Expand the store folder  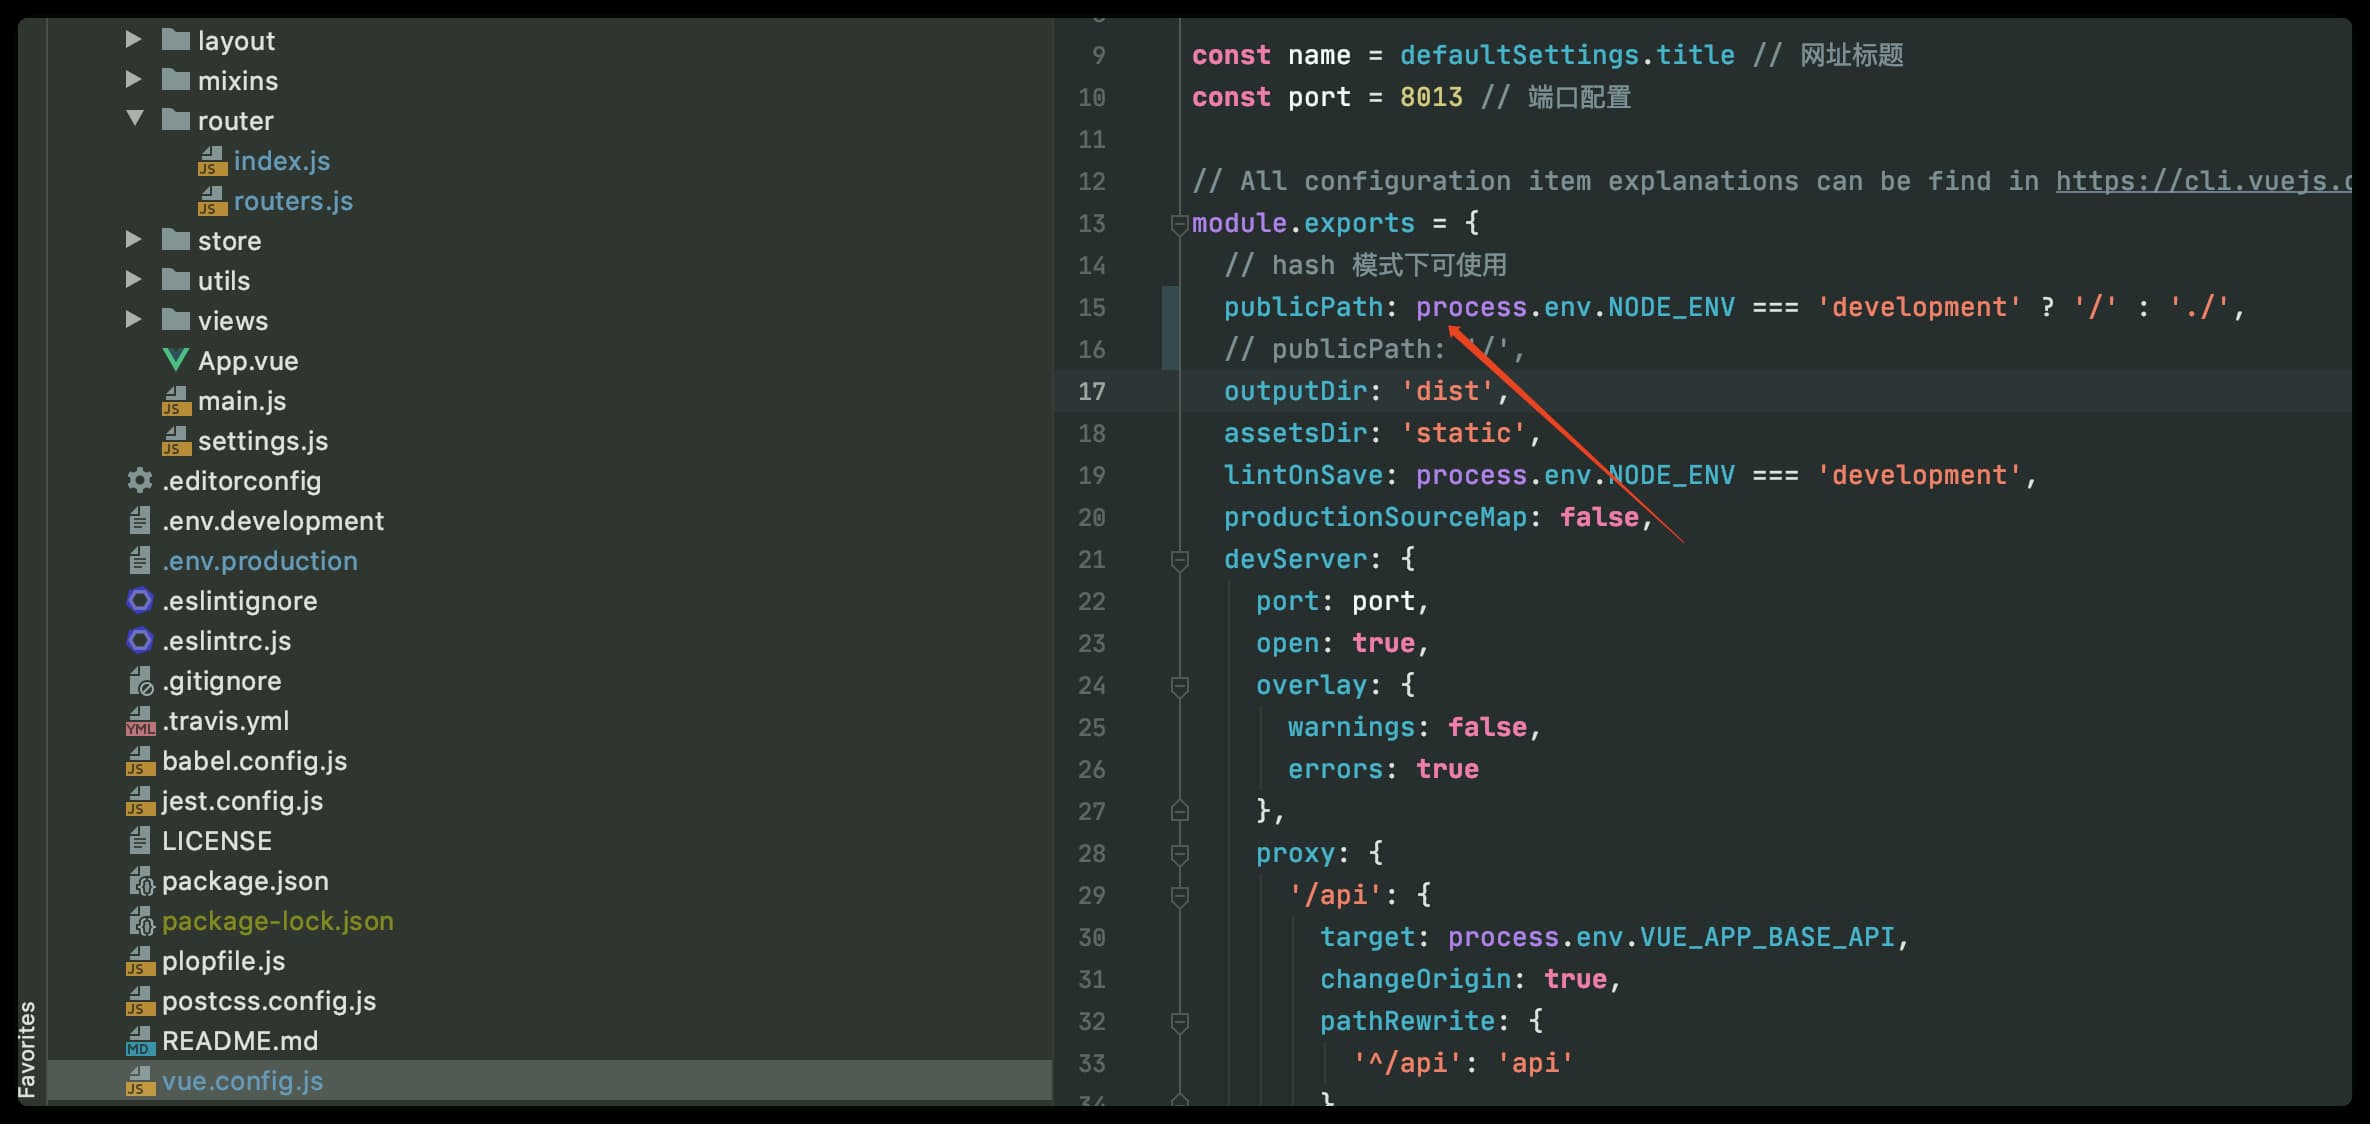pos(133,240)
